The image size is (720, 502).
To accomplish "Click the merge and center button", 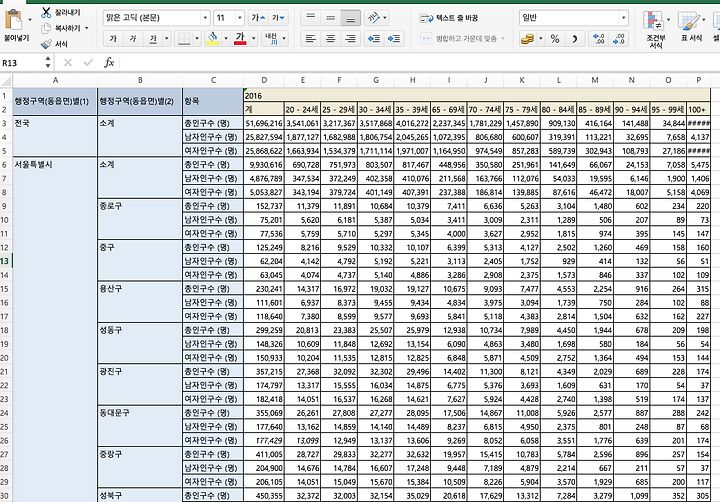I will click(459, 39).
